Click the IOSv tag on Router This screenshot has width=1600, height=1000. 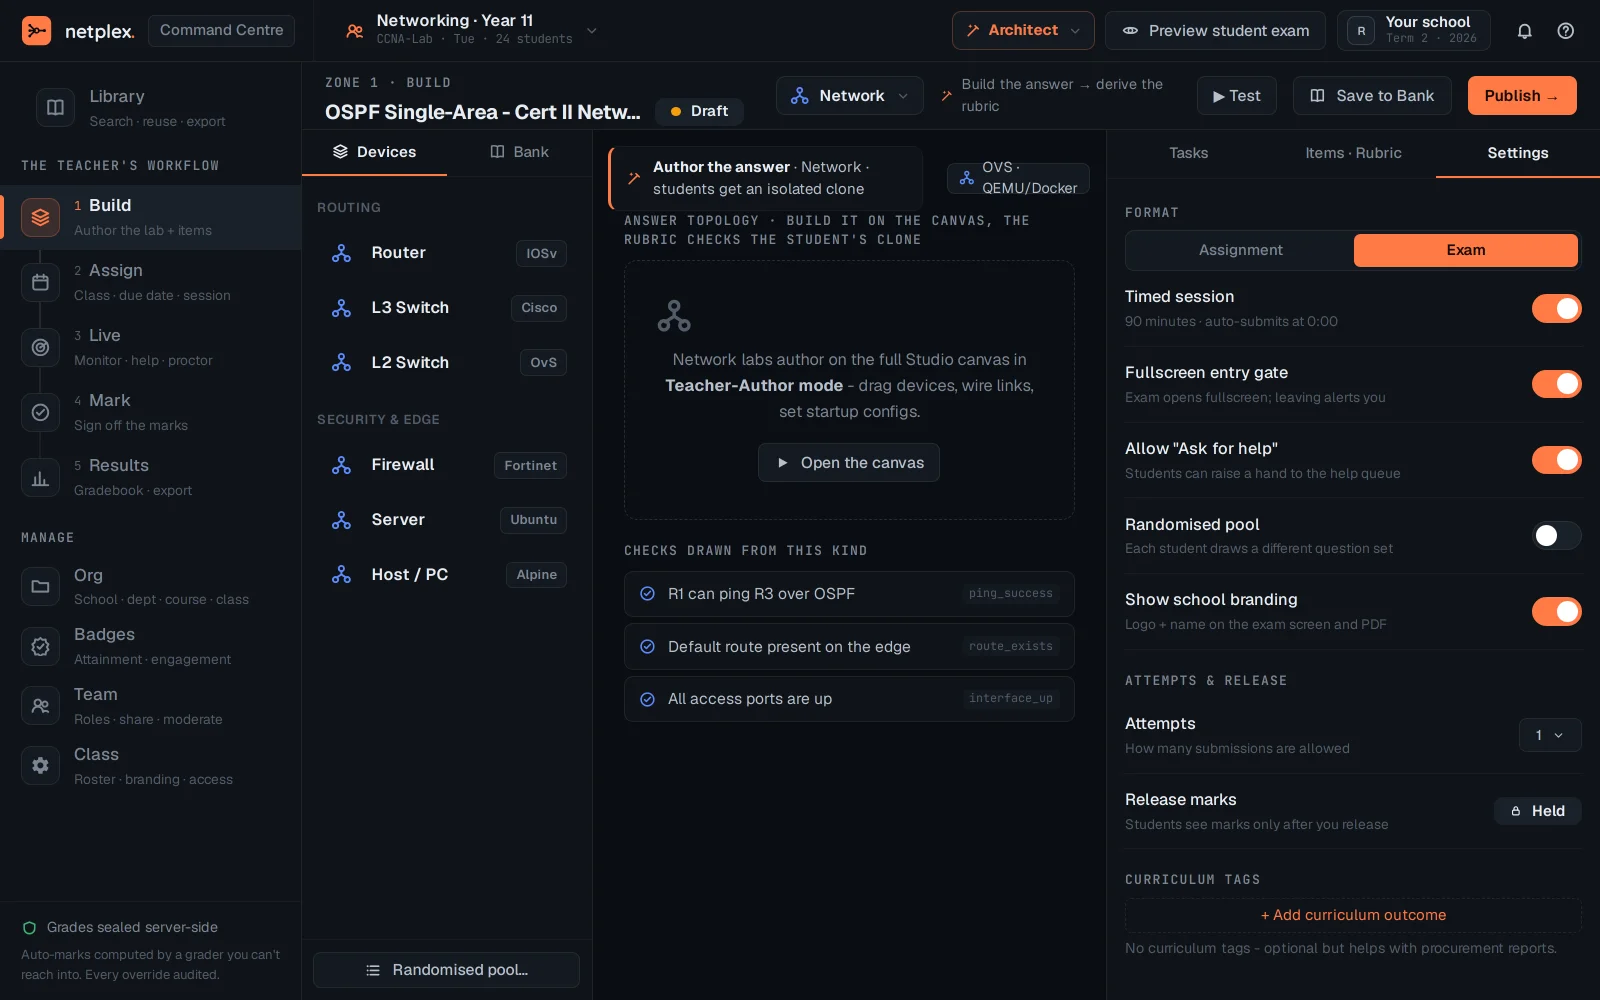tap(541, 254)
